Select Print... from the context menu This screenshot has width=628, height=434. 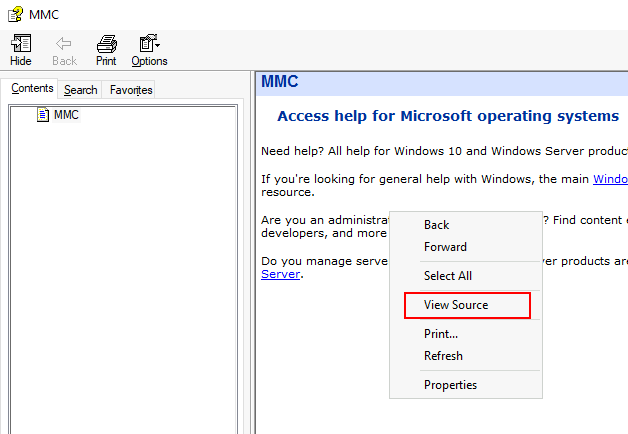(x=440, y=334)
